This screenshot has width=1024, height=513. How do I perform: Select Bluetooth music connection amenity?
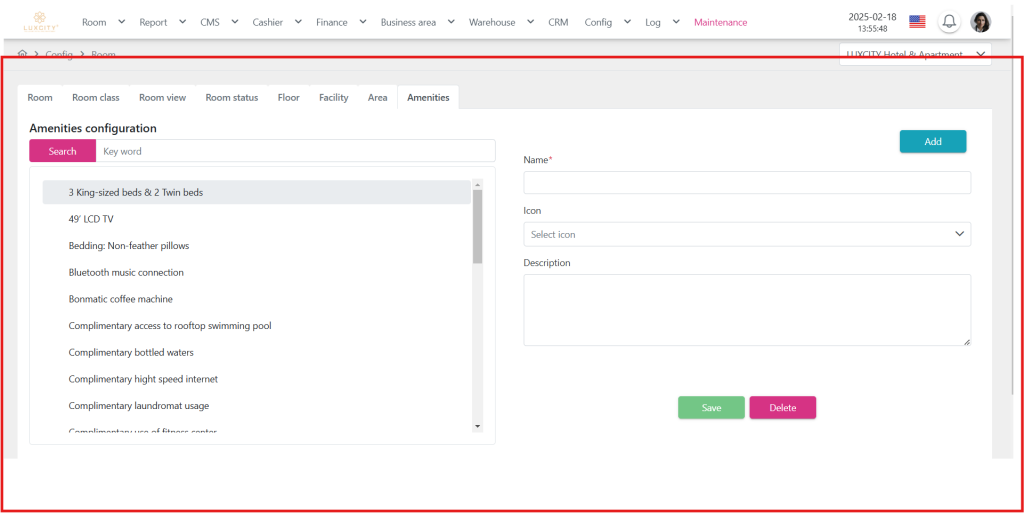[x=126, y=272]
